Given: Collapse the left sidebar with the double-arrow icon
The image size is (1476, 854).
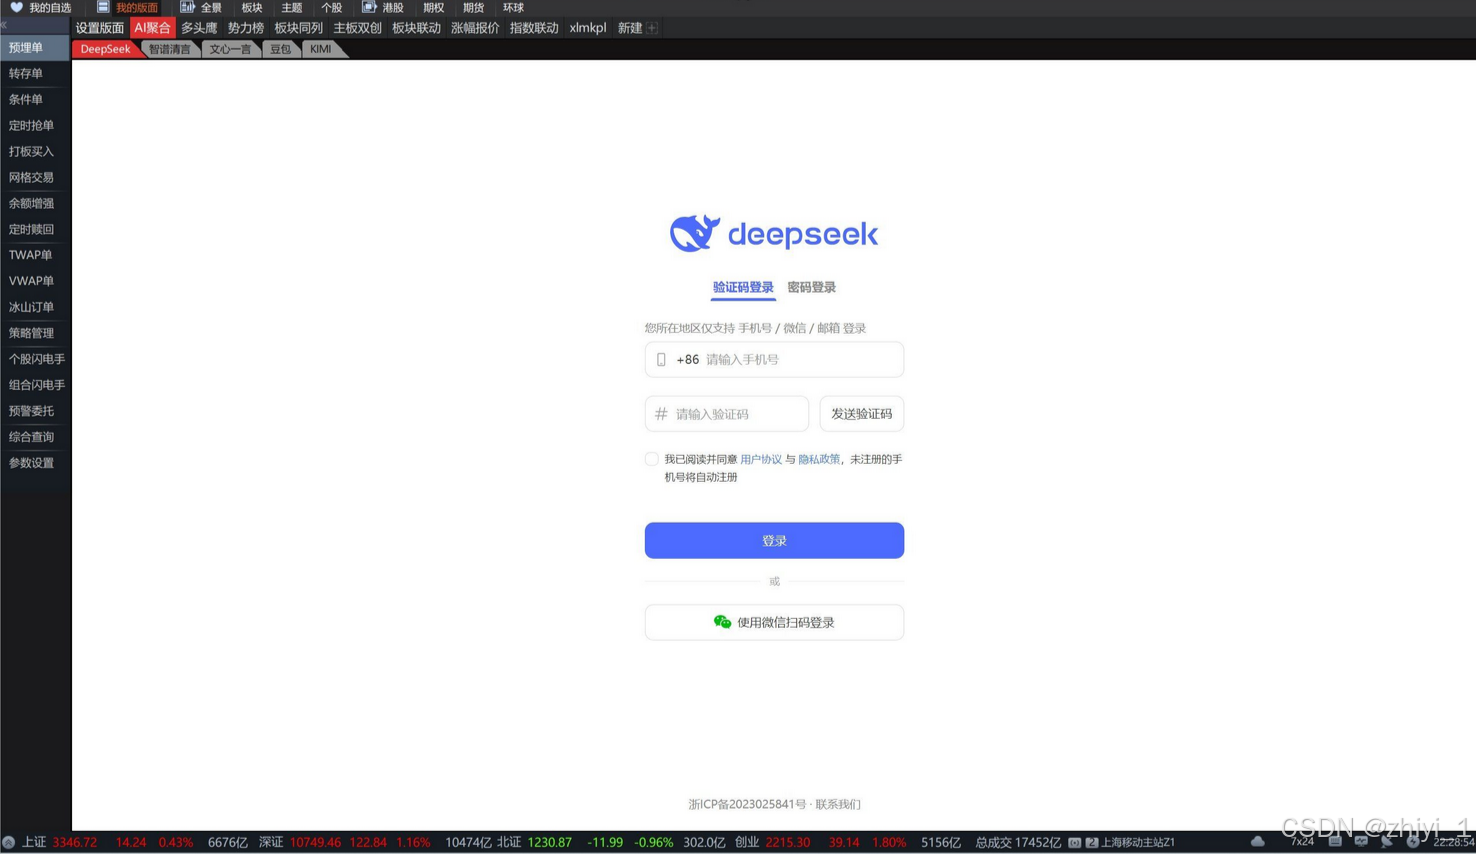Looking at the screenshot, I should pos(4,25).
